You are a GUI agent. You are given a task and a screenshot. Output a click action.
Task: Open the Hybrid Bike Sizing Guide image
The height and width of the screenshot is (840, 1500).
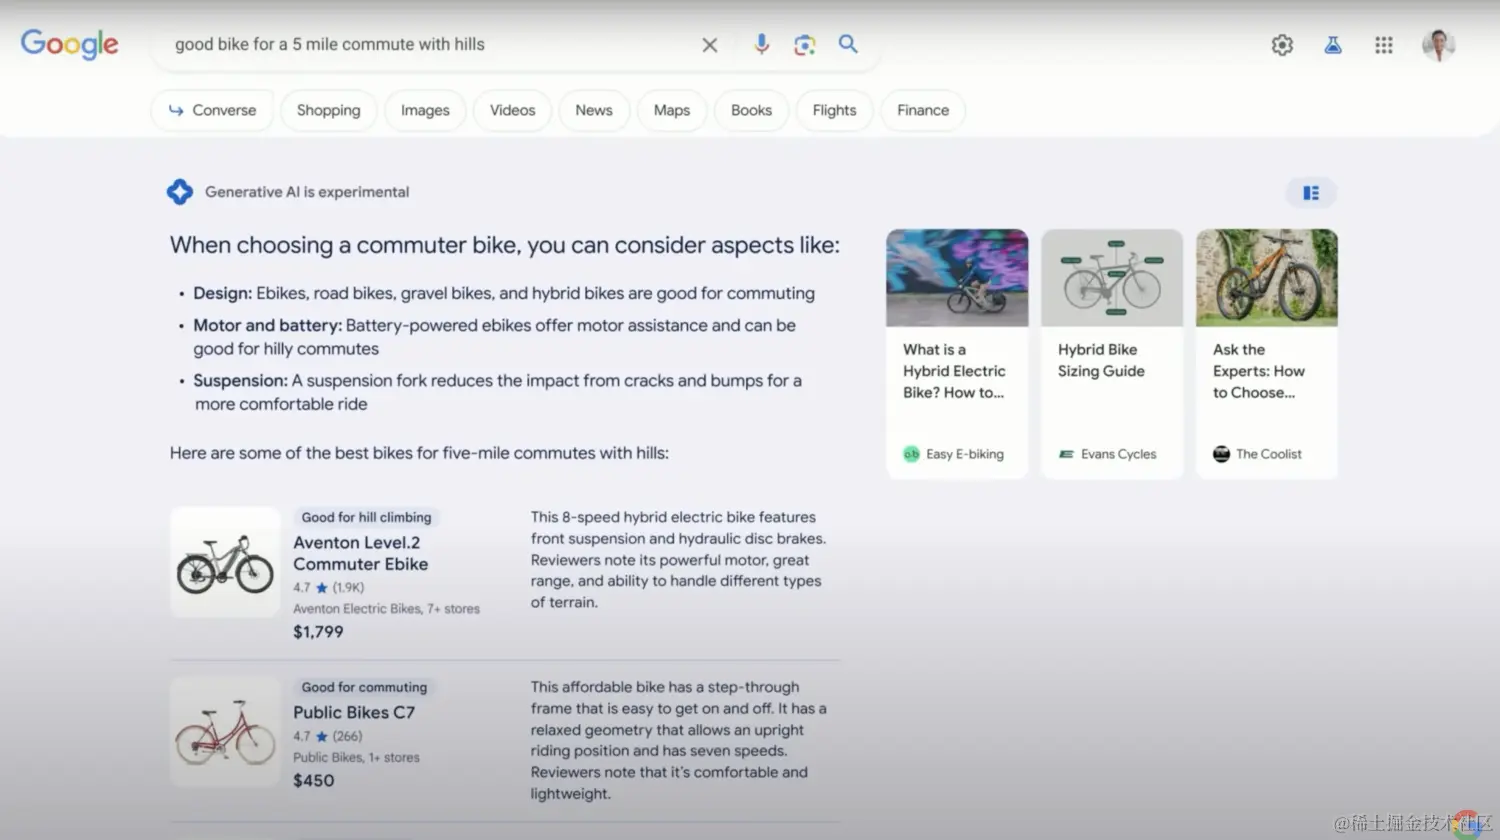(x=1112, y=277)
